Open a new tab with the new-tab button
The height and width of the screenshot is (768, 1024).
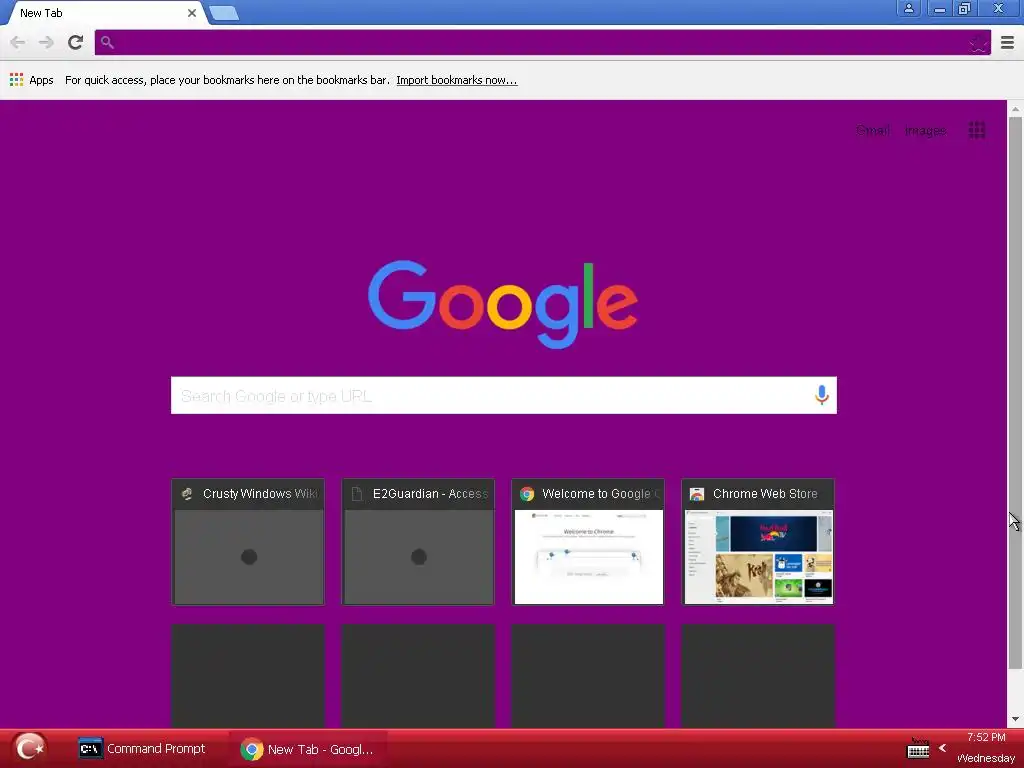point(224,13)
